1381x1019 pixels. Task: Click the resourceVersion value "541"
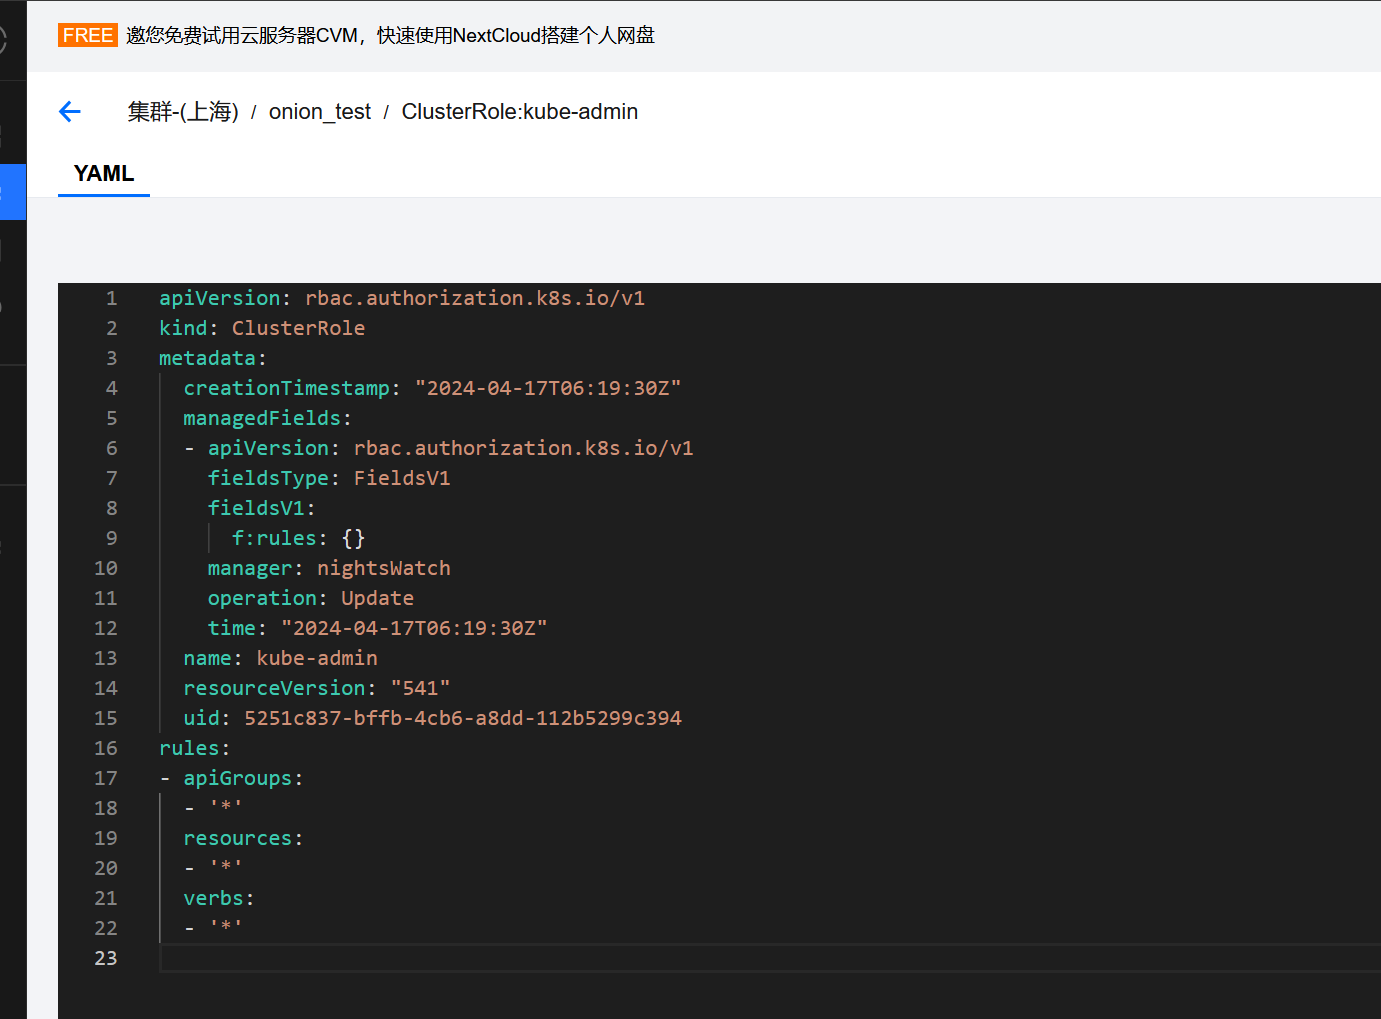[x=420, y=688]
